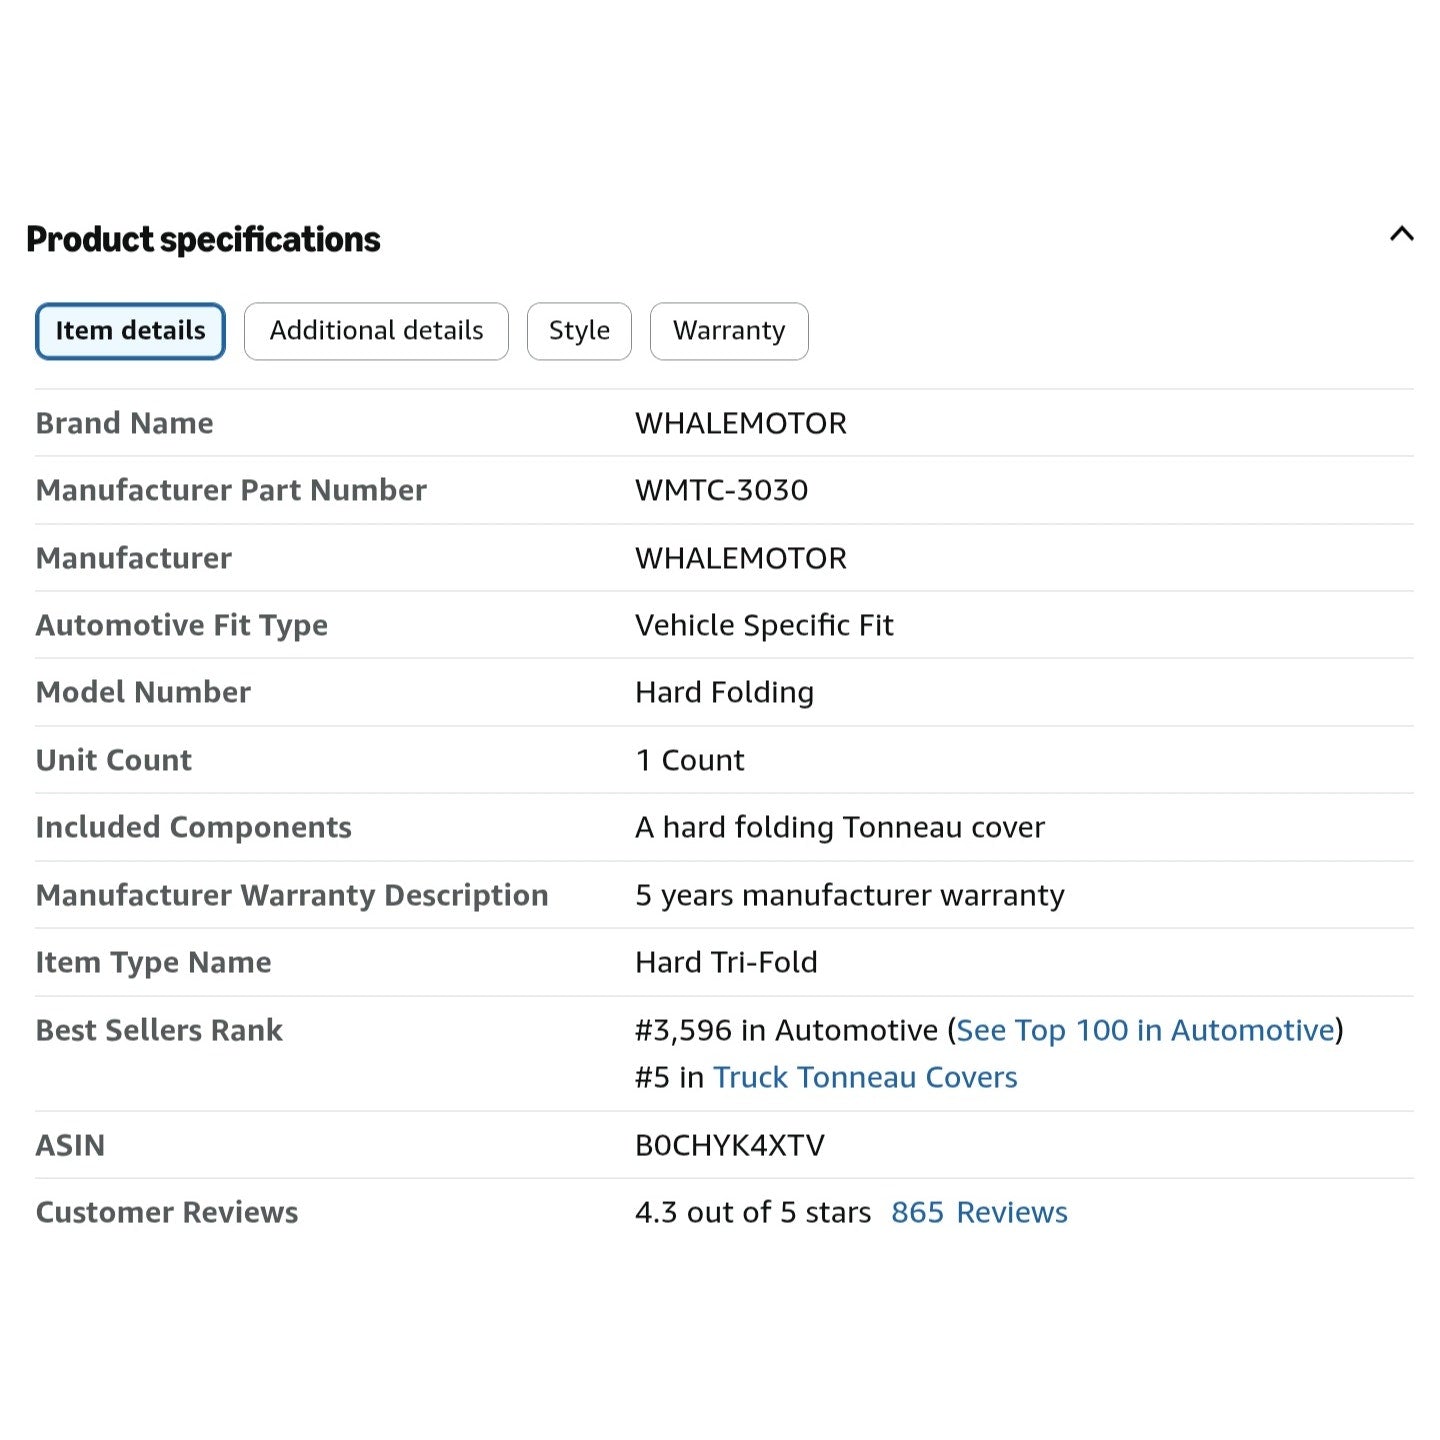1440x1440 pixels.
Task: Select the ASIN value B0CHYK4XTV
Action: click(x=730, y=1145)
